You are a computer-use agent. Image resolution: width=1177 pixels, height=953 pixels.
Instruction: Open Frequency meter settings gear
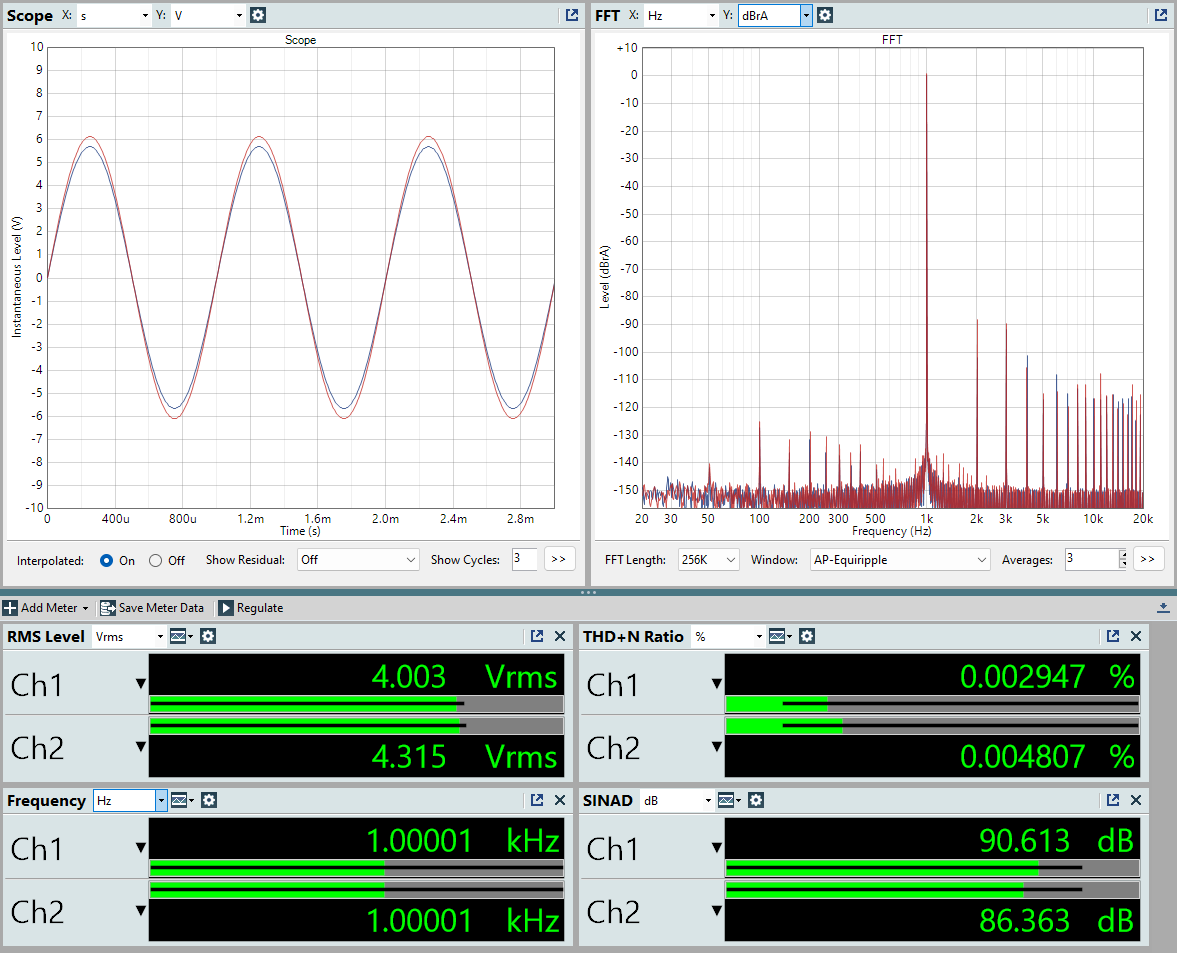[209, 801]
